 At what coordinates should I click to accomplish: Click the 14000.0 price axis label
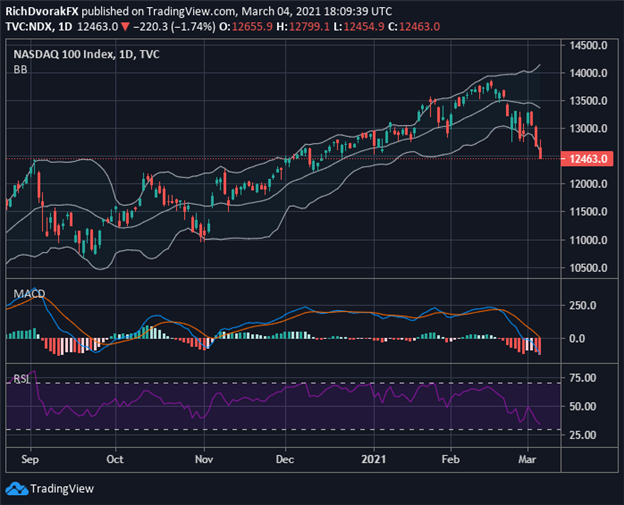click(x=588, y=73)
